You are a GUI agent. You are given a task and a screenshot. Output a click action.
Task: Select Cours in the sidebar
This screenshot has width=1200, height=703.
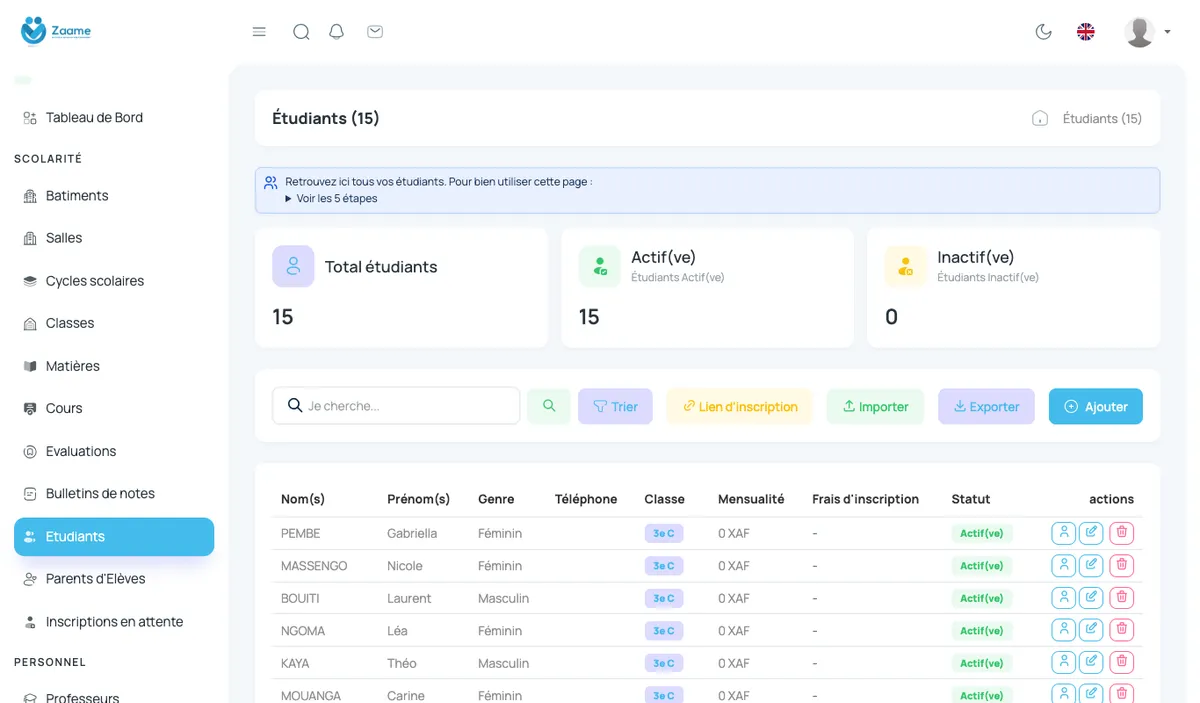click(x=114, y=408)
